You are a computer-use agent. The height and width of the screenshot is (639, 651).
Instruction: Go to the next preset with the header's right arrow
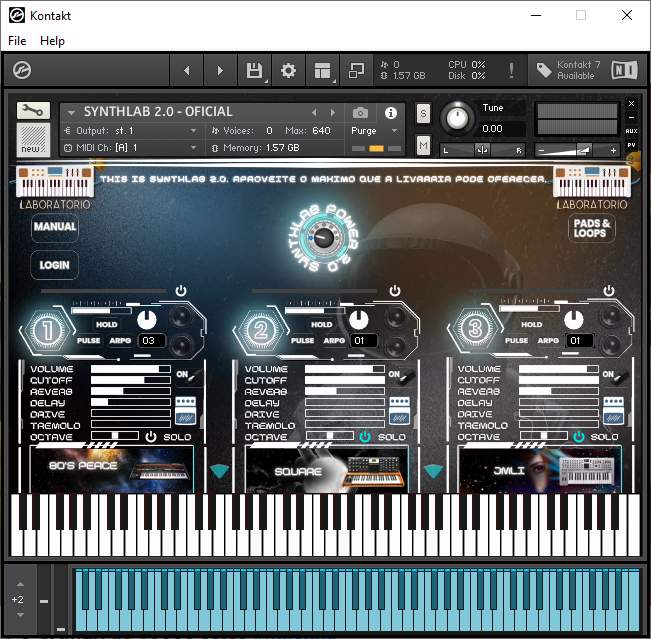point(220,70)
